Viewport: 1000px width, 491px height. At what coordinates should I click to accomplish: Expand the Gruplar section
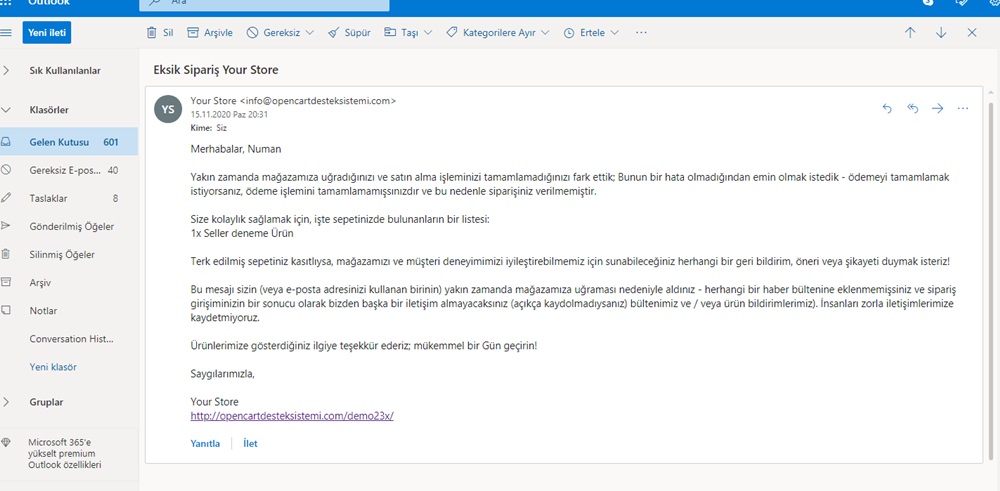click(6, 402)
